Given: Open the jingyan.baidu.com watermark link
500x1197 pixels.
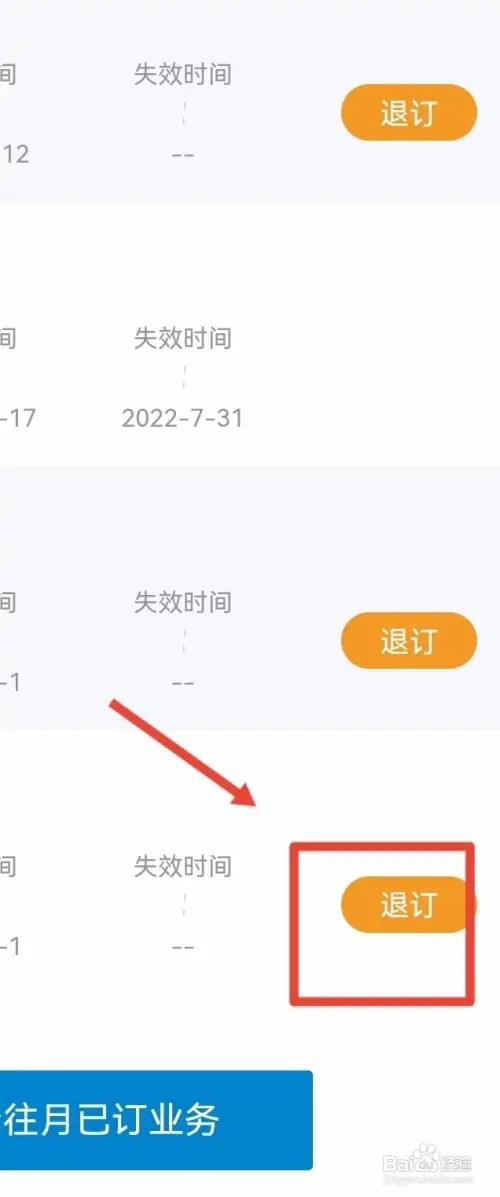Looking at the screenshot, I should pyautogui.click(x=429, y=1178).
